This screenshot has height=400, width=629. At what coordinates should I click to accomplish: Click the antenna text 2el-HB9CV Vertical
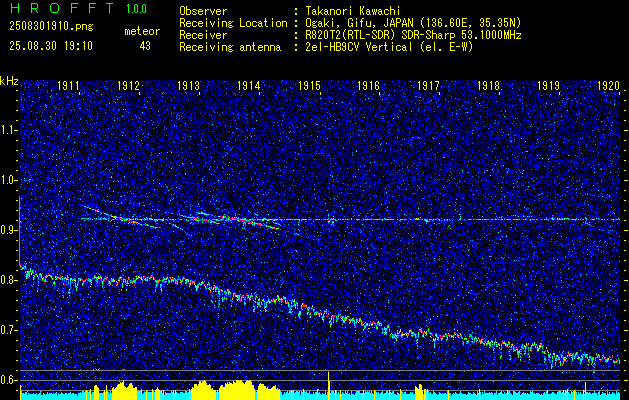click(359, 47)
